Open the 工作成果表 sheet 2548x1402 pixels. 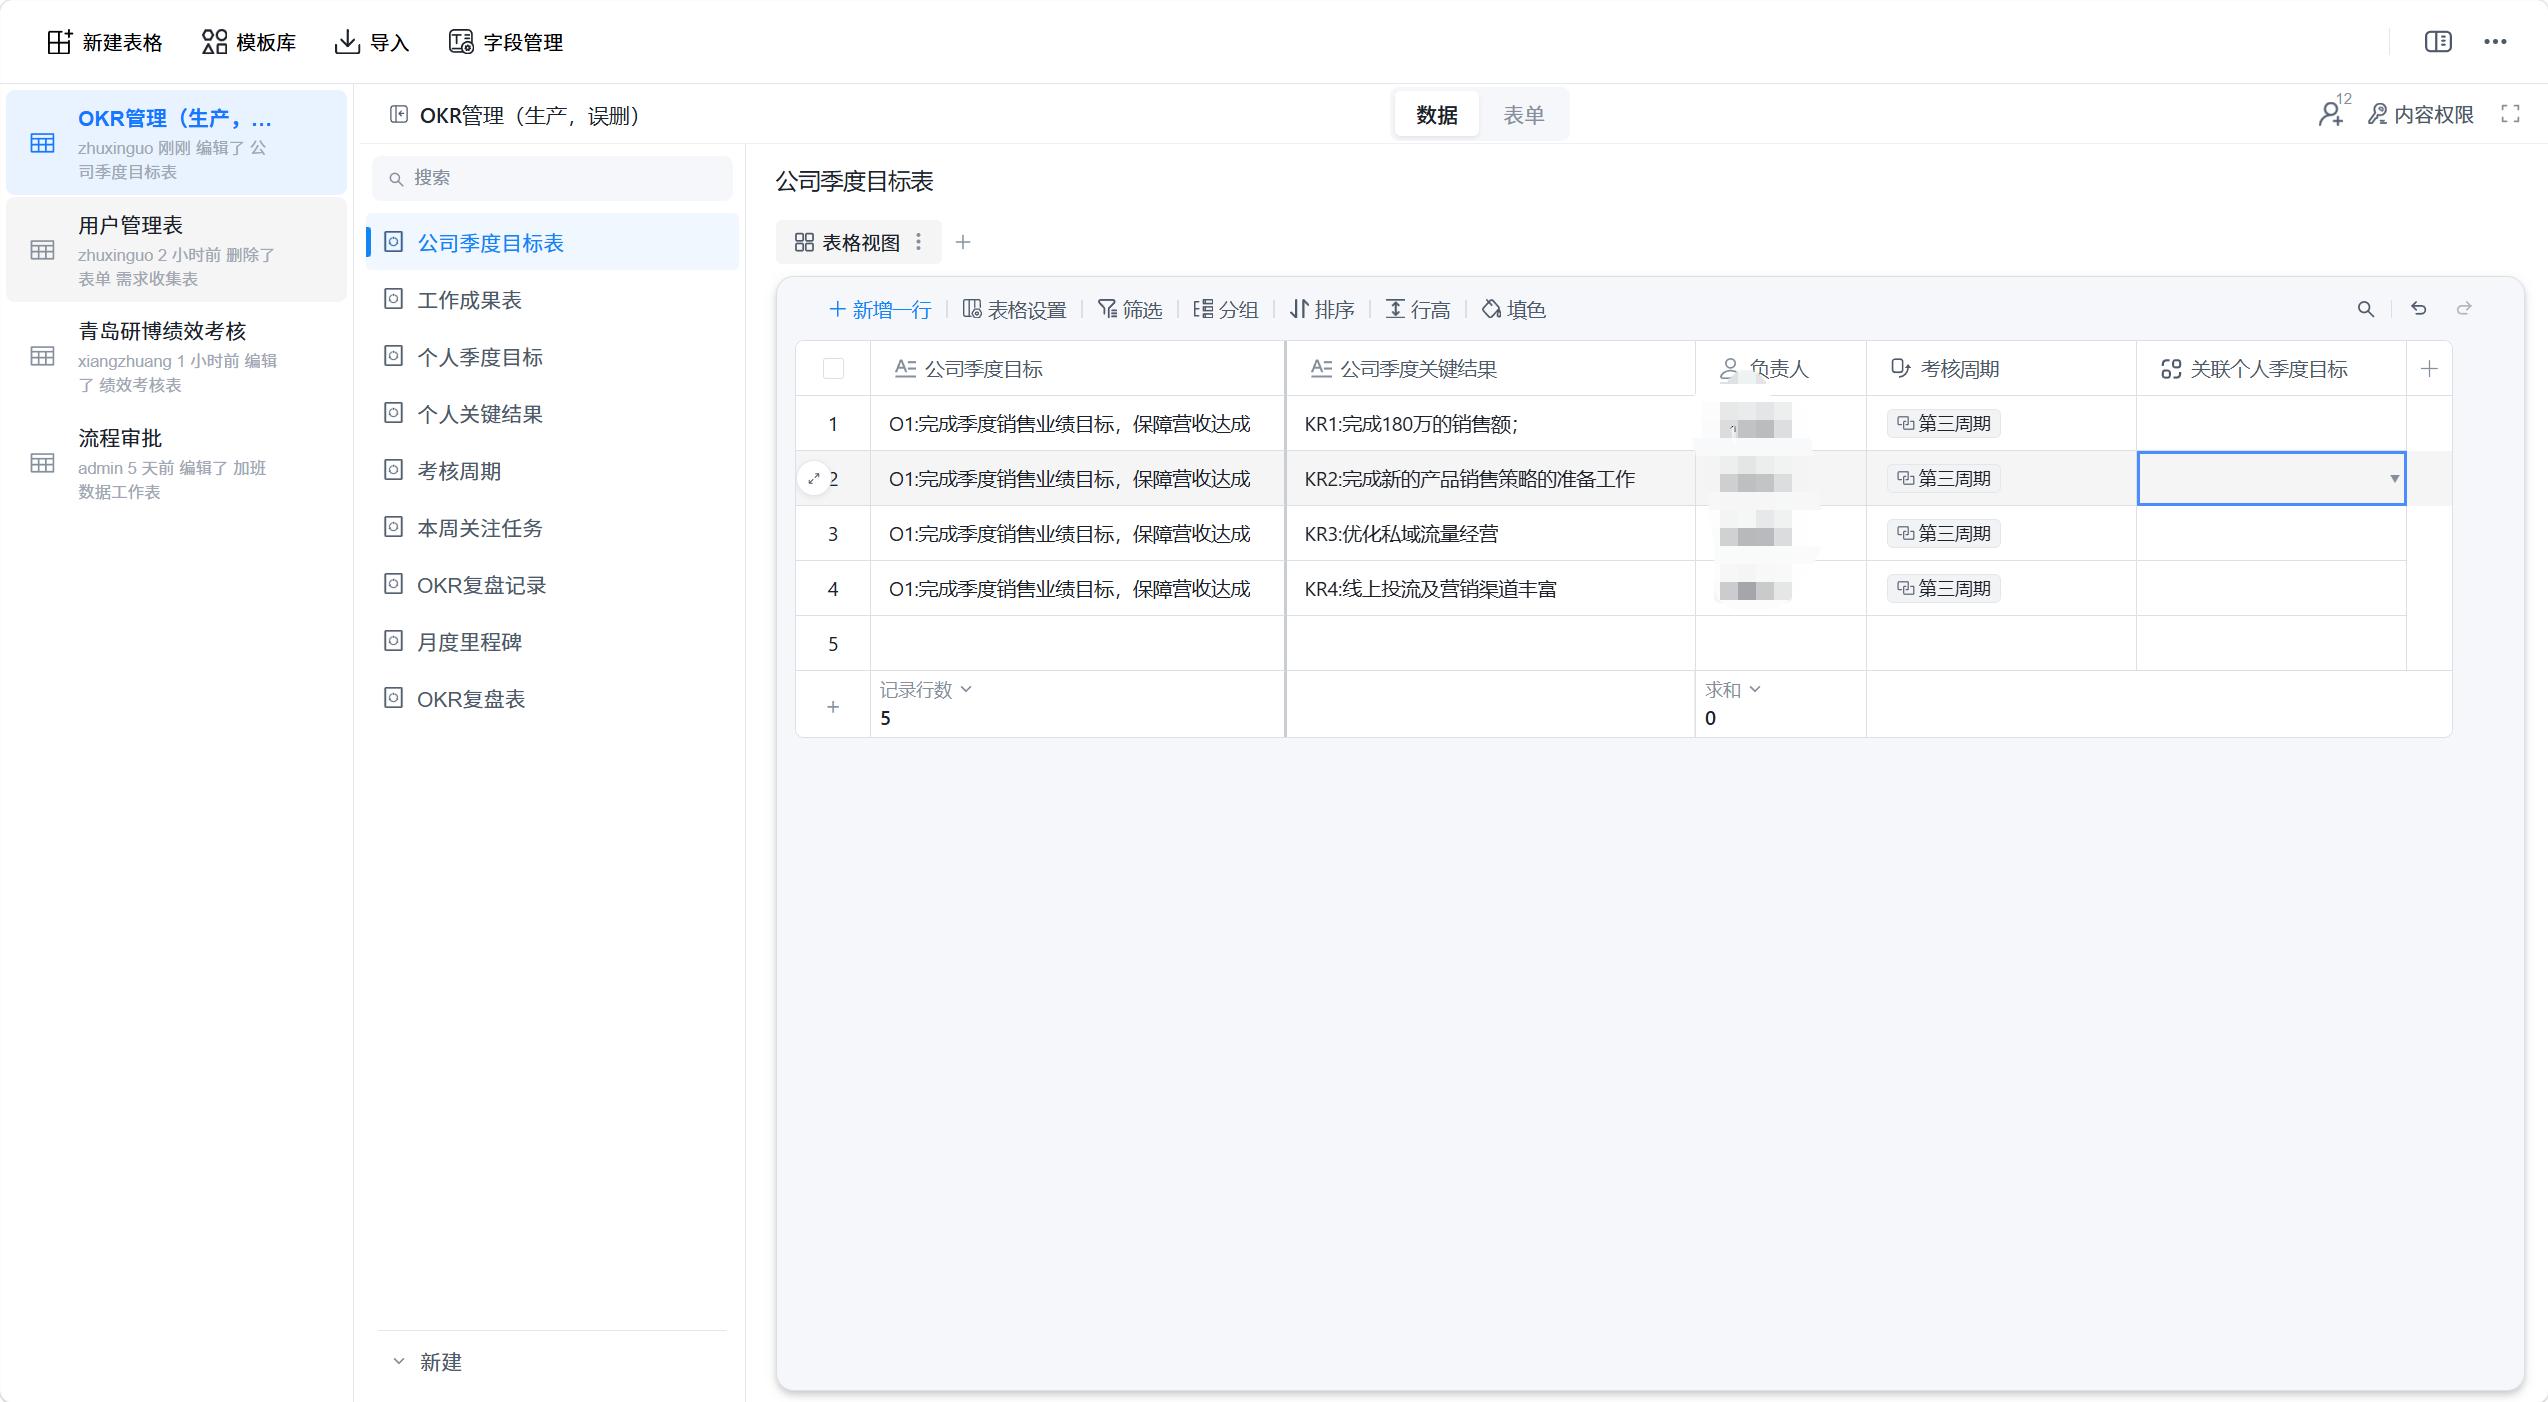tap(552, 300)
